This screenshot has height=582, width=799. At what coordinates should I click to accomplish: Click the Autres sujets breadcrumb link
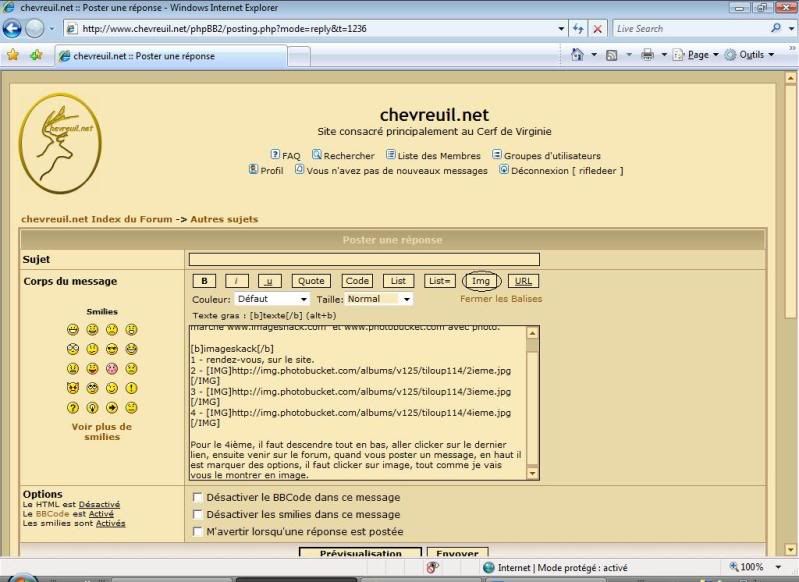tap(224, 219)
